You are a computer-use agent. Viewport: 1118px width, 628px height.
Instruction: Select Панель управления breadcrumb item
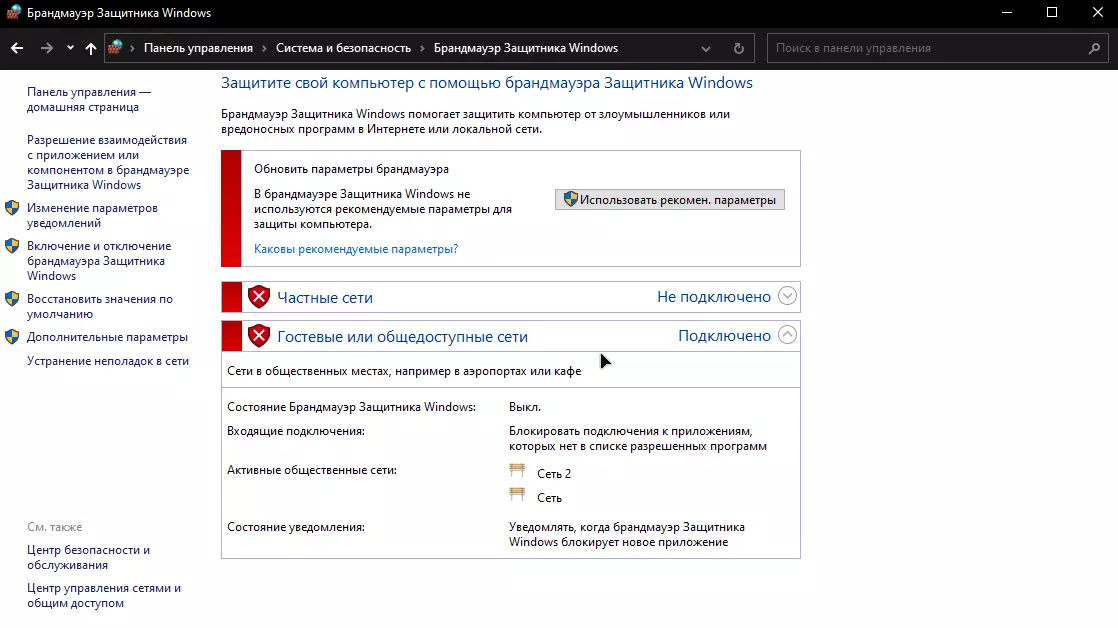pyautogui.click(x=198, y=48)
